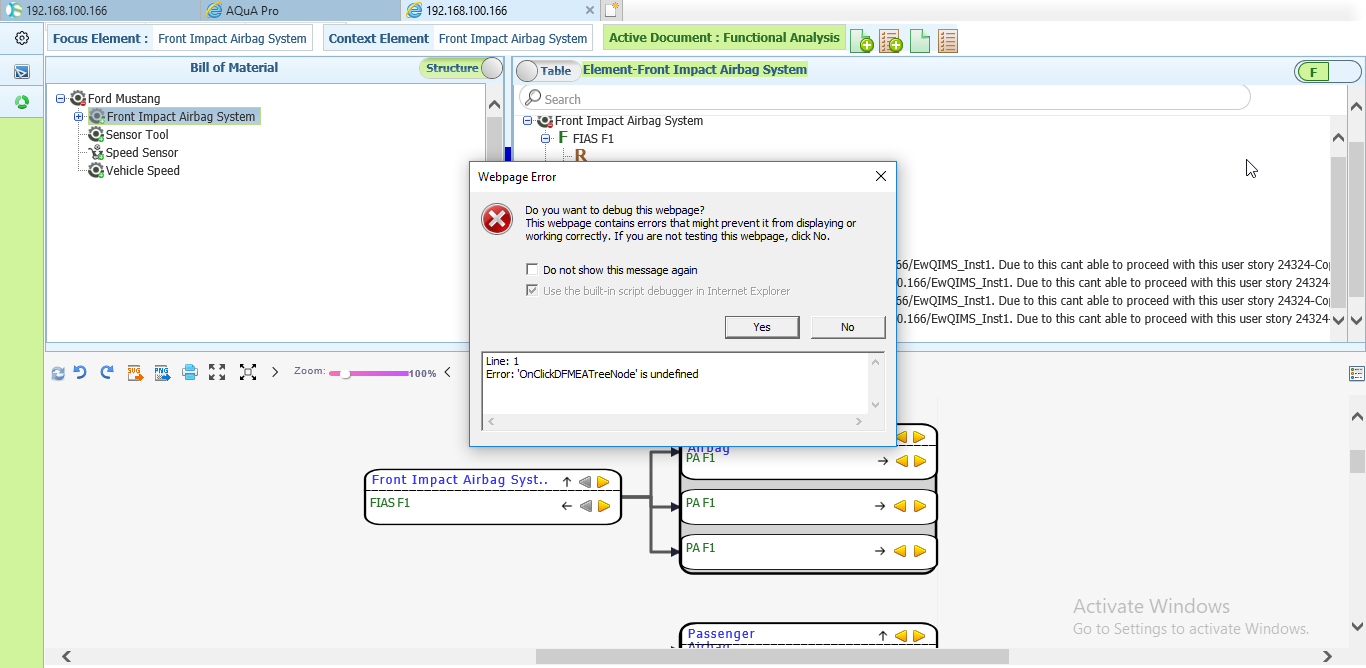Click the diagram zoom slider
Image resolution: width=1366 pixels, height=668 pixels.
tap(369, 373)
